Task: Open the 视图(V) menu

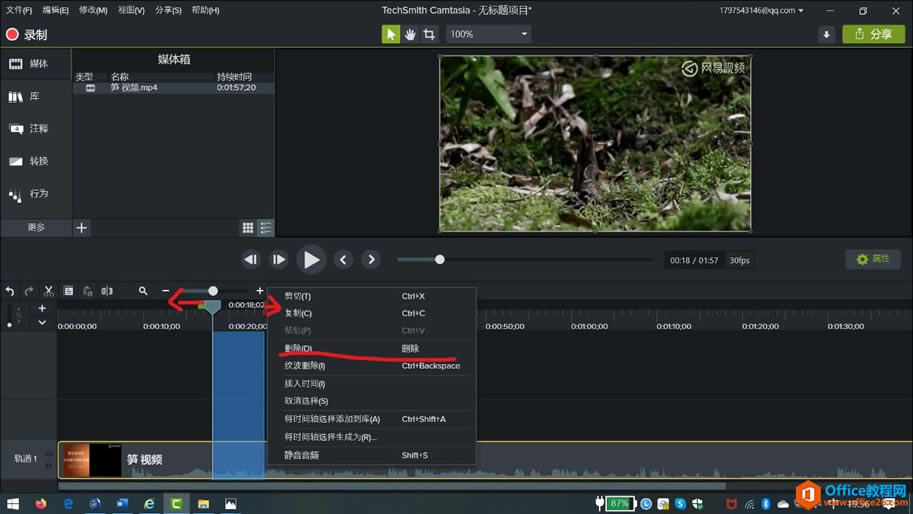Action: pos(131,10)
